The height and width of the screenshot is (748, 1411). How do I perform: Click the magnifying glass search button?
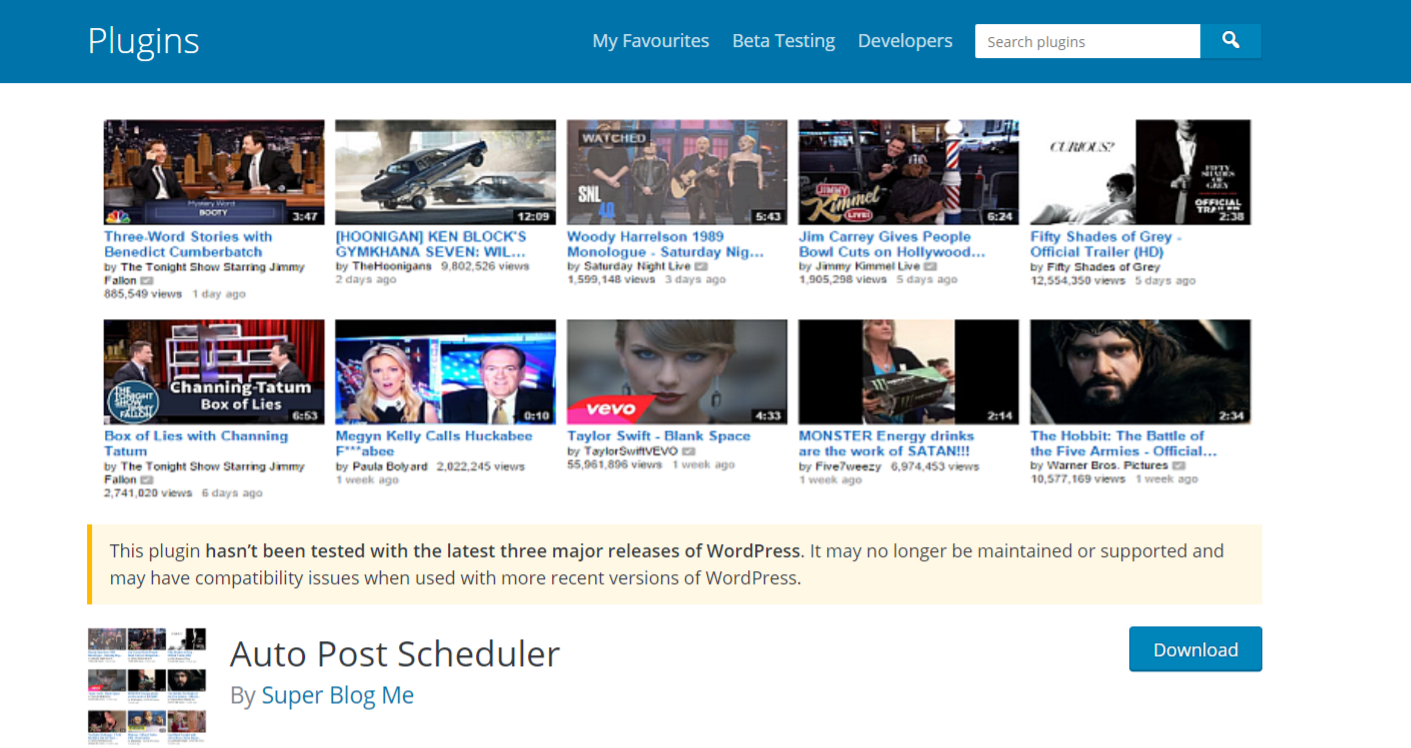tap(1230, 41)
